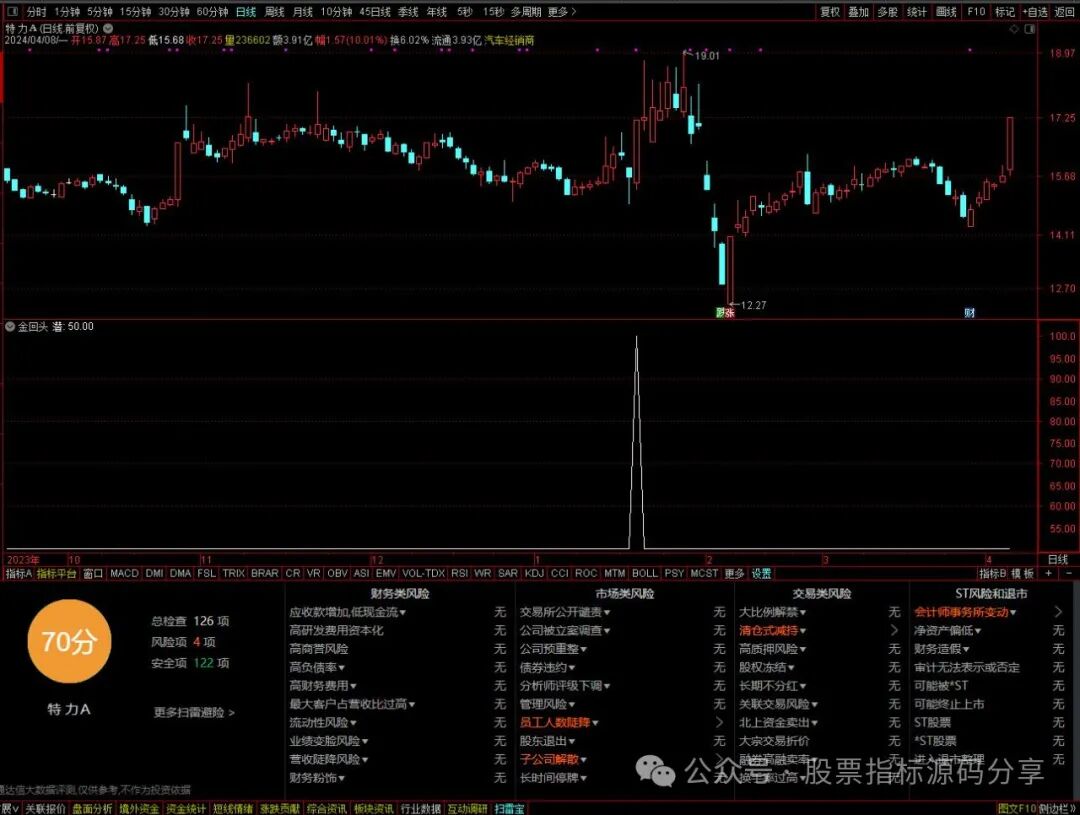Zoom in the chart with the + button
Image resolution: width=1080 pixels, height=815 pixels.
pyautogui.click(x=1049, y=573)
